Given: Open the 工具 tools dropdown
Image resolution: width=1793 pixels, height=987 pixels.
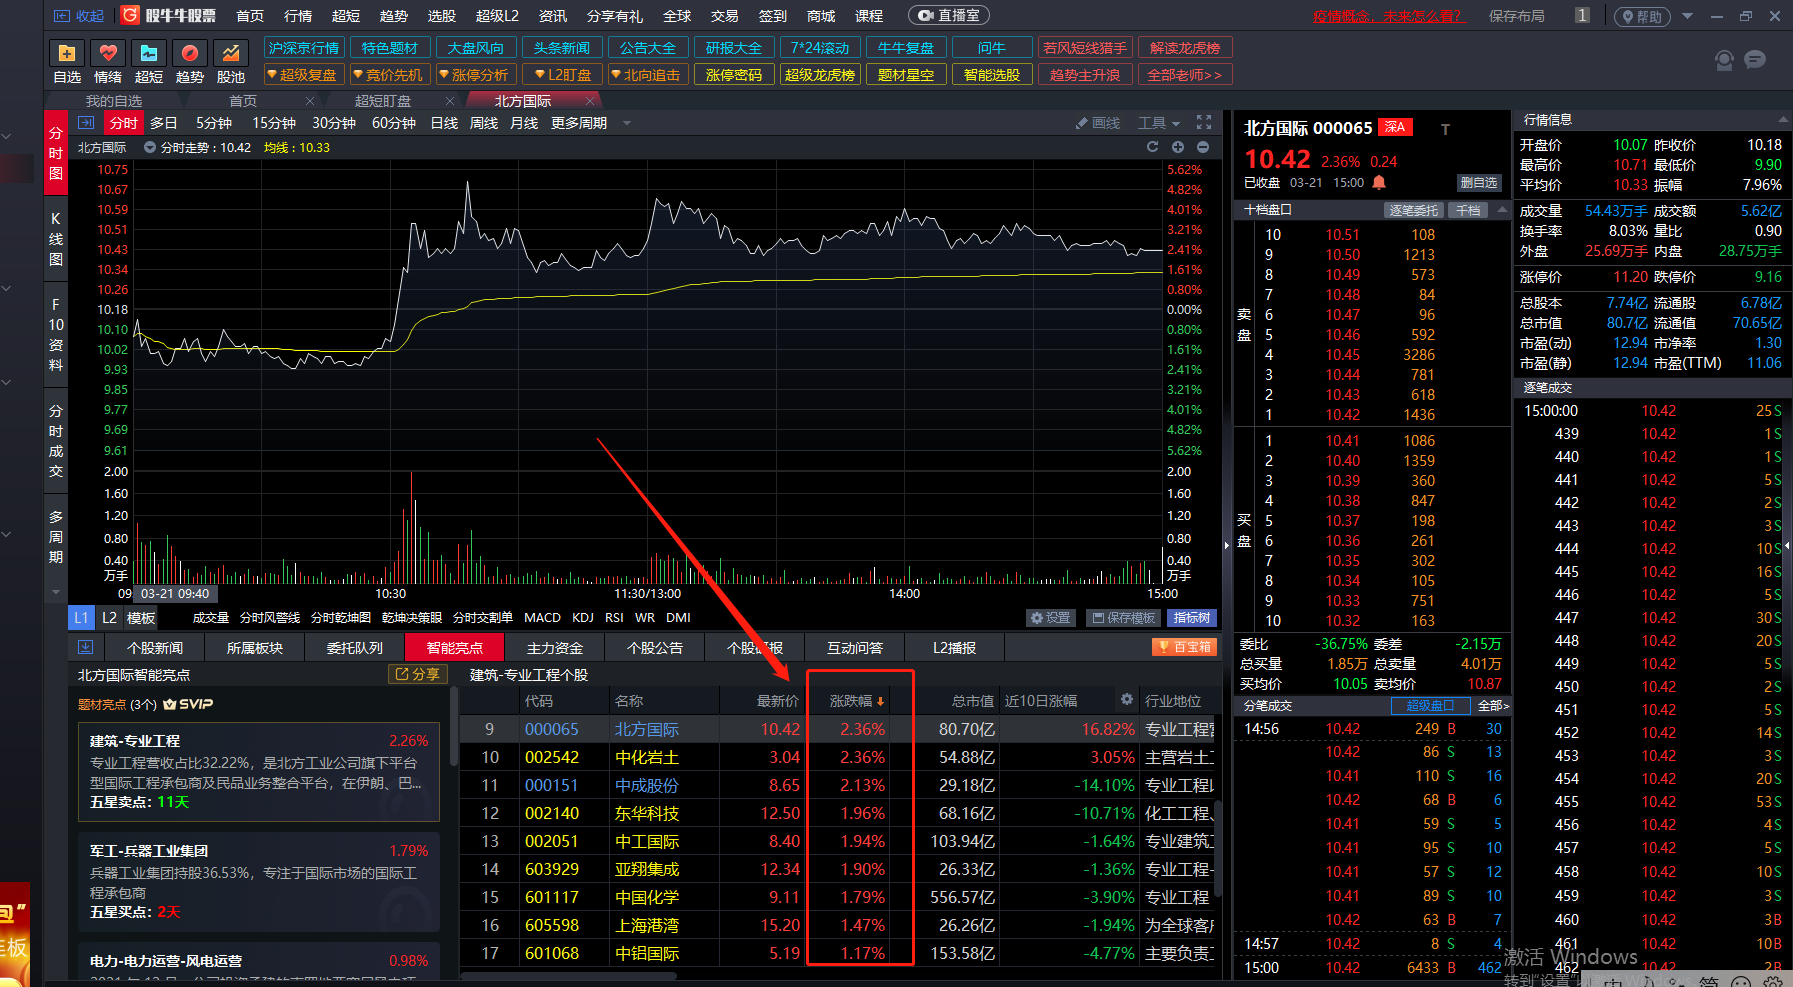Looking at the screenshot, I should 1159,123.
